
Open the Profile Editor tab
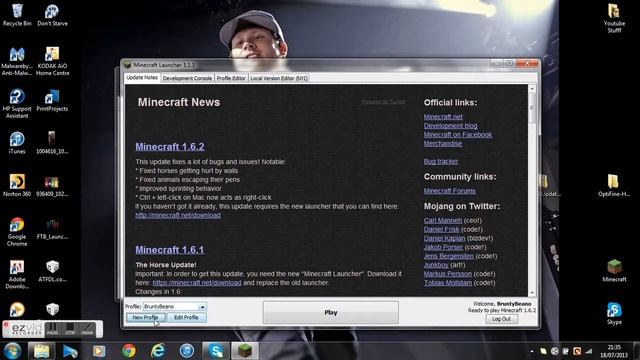[231, 78]
